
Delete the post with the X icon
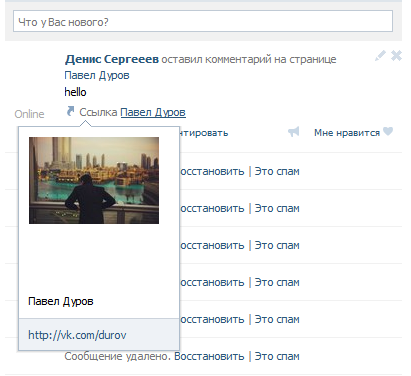(396, 56)
